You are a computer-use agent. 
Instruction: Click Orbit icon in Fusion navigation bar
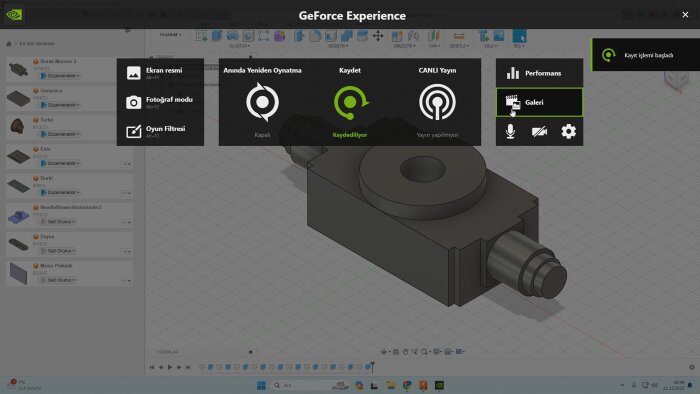384,352
